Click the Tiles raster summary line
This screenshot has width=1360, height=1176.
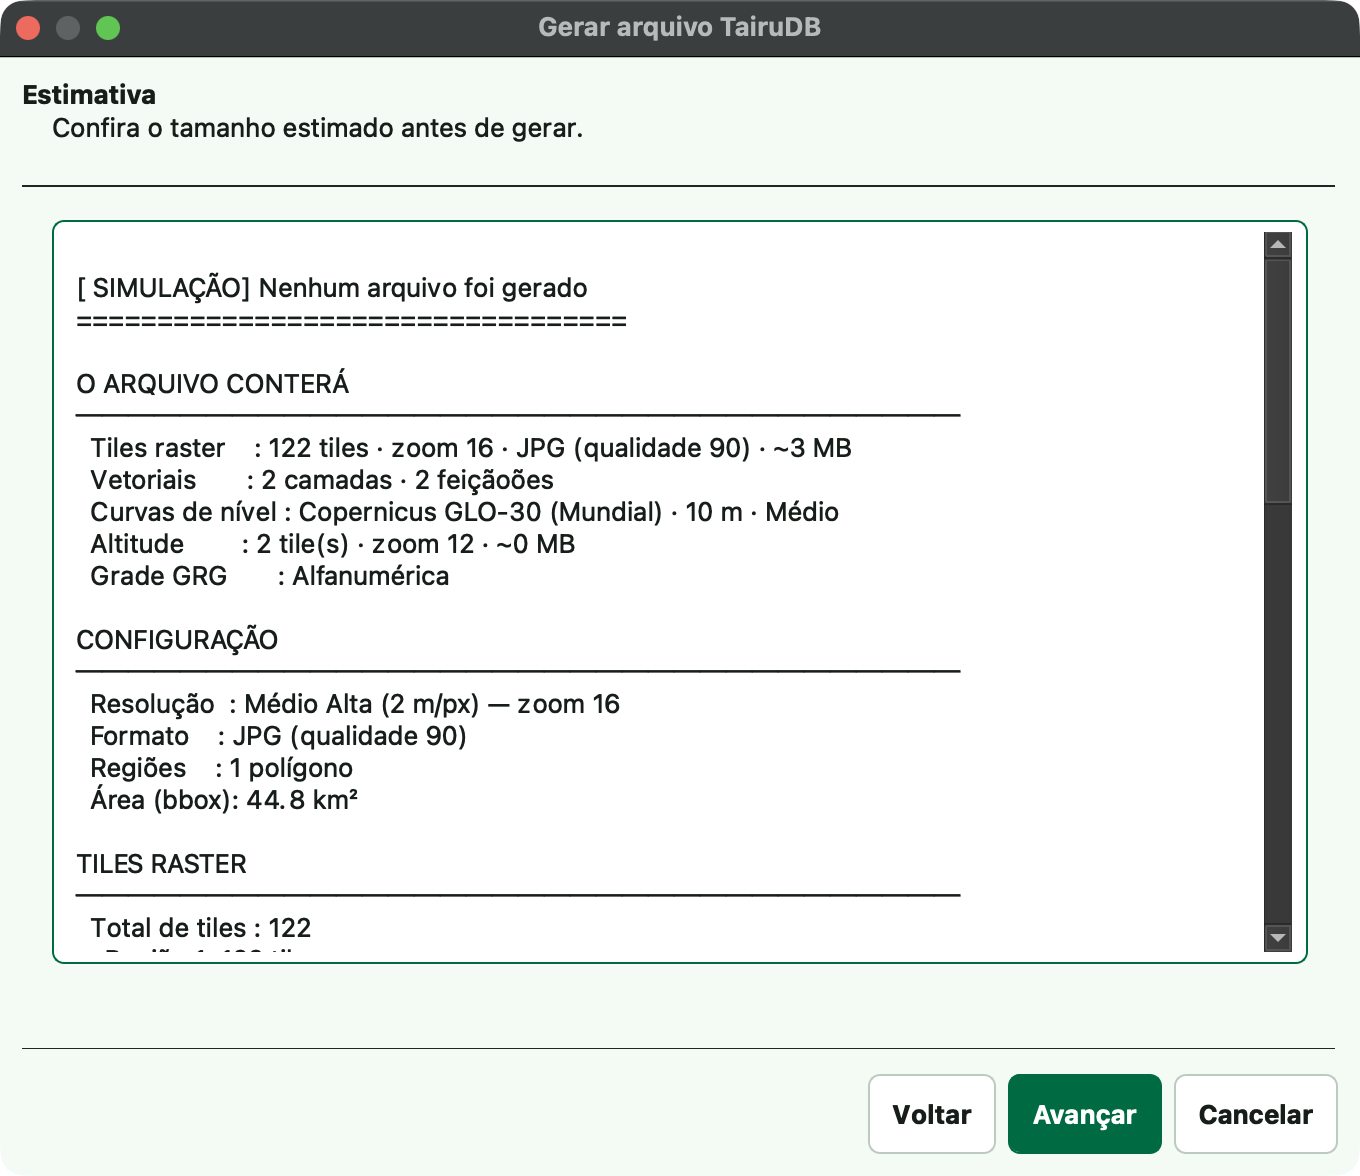pyautogui.click(x=471, y=448)
